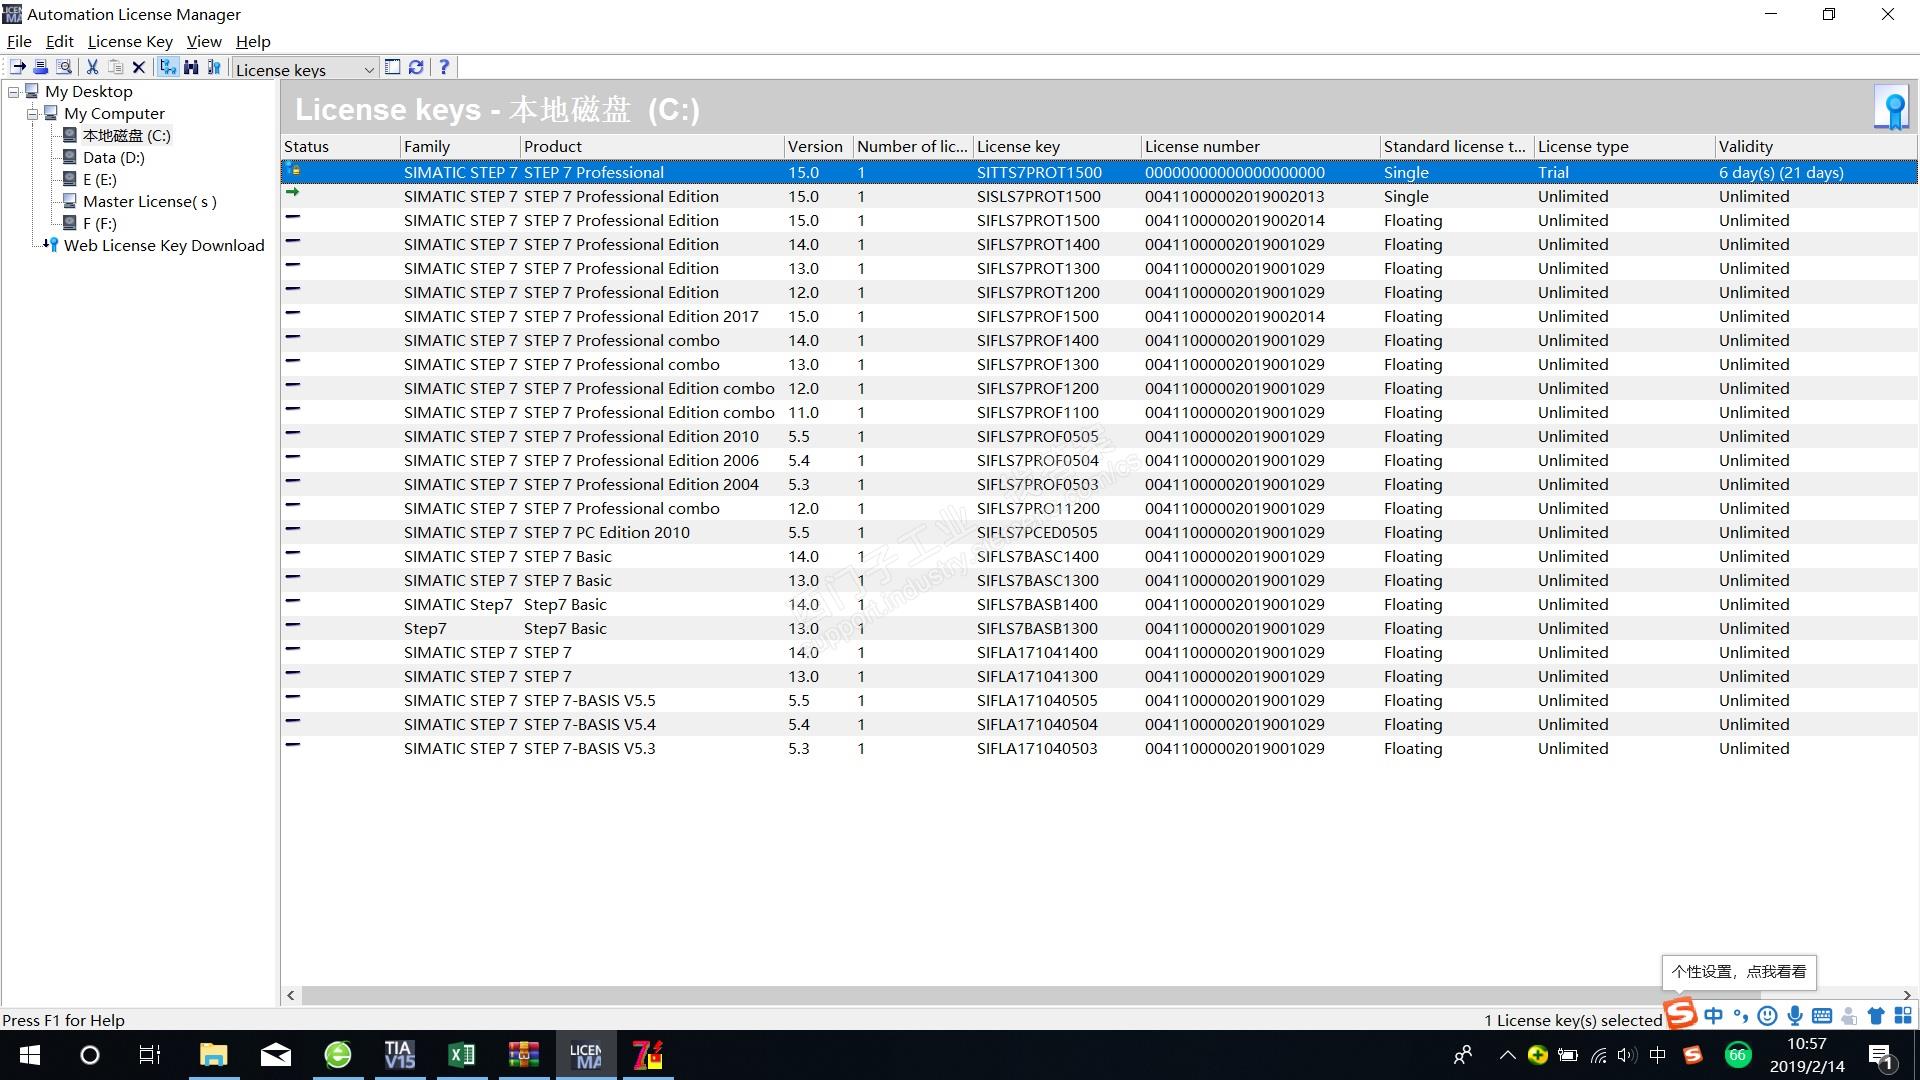Viewport: 1920px width, 1080px height.
Task: Collapse the My Desktop tree node
Action: coord(14,92)
